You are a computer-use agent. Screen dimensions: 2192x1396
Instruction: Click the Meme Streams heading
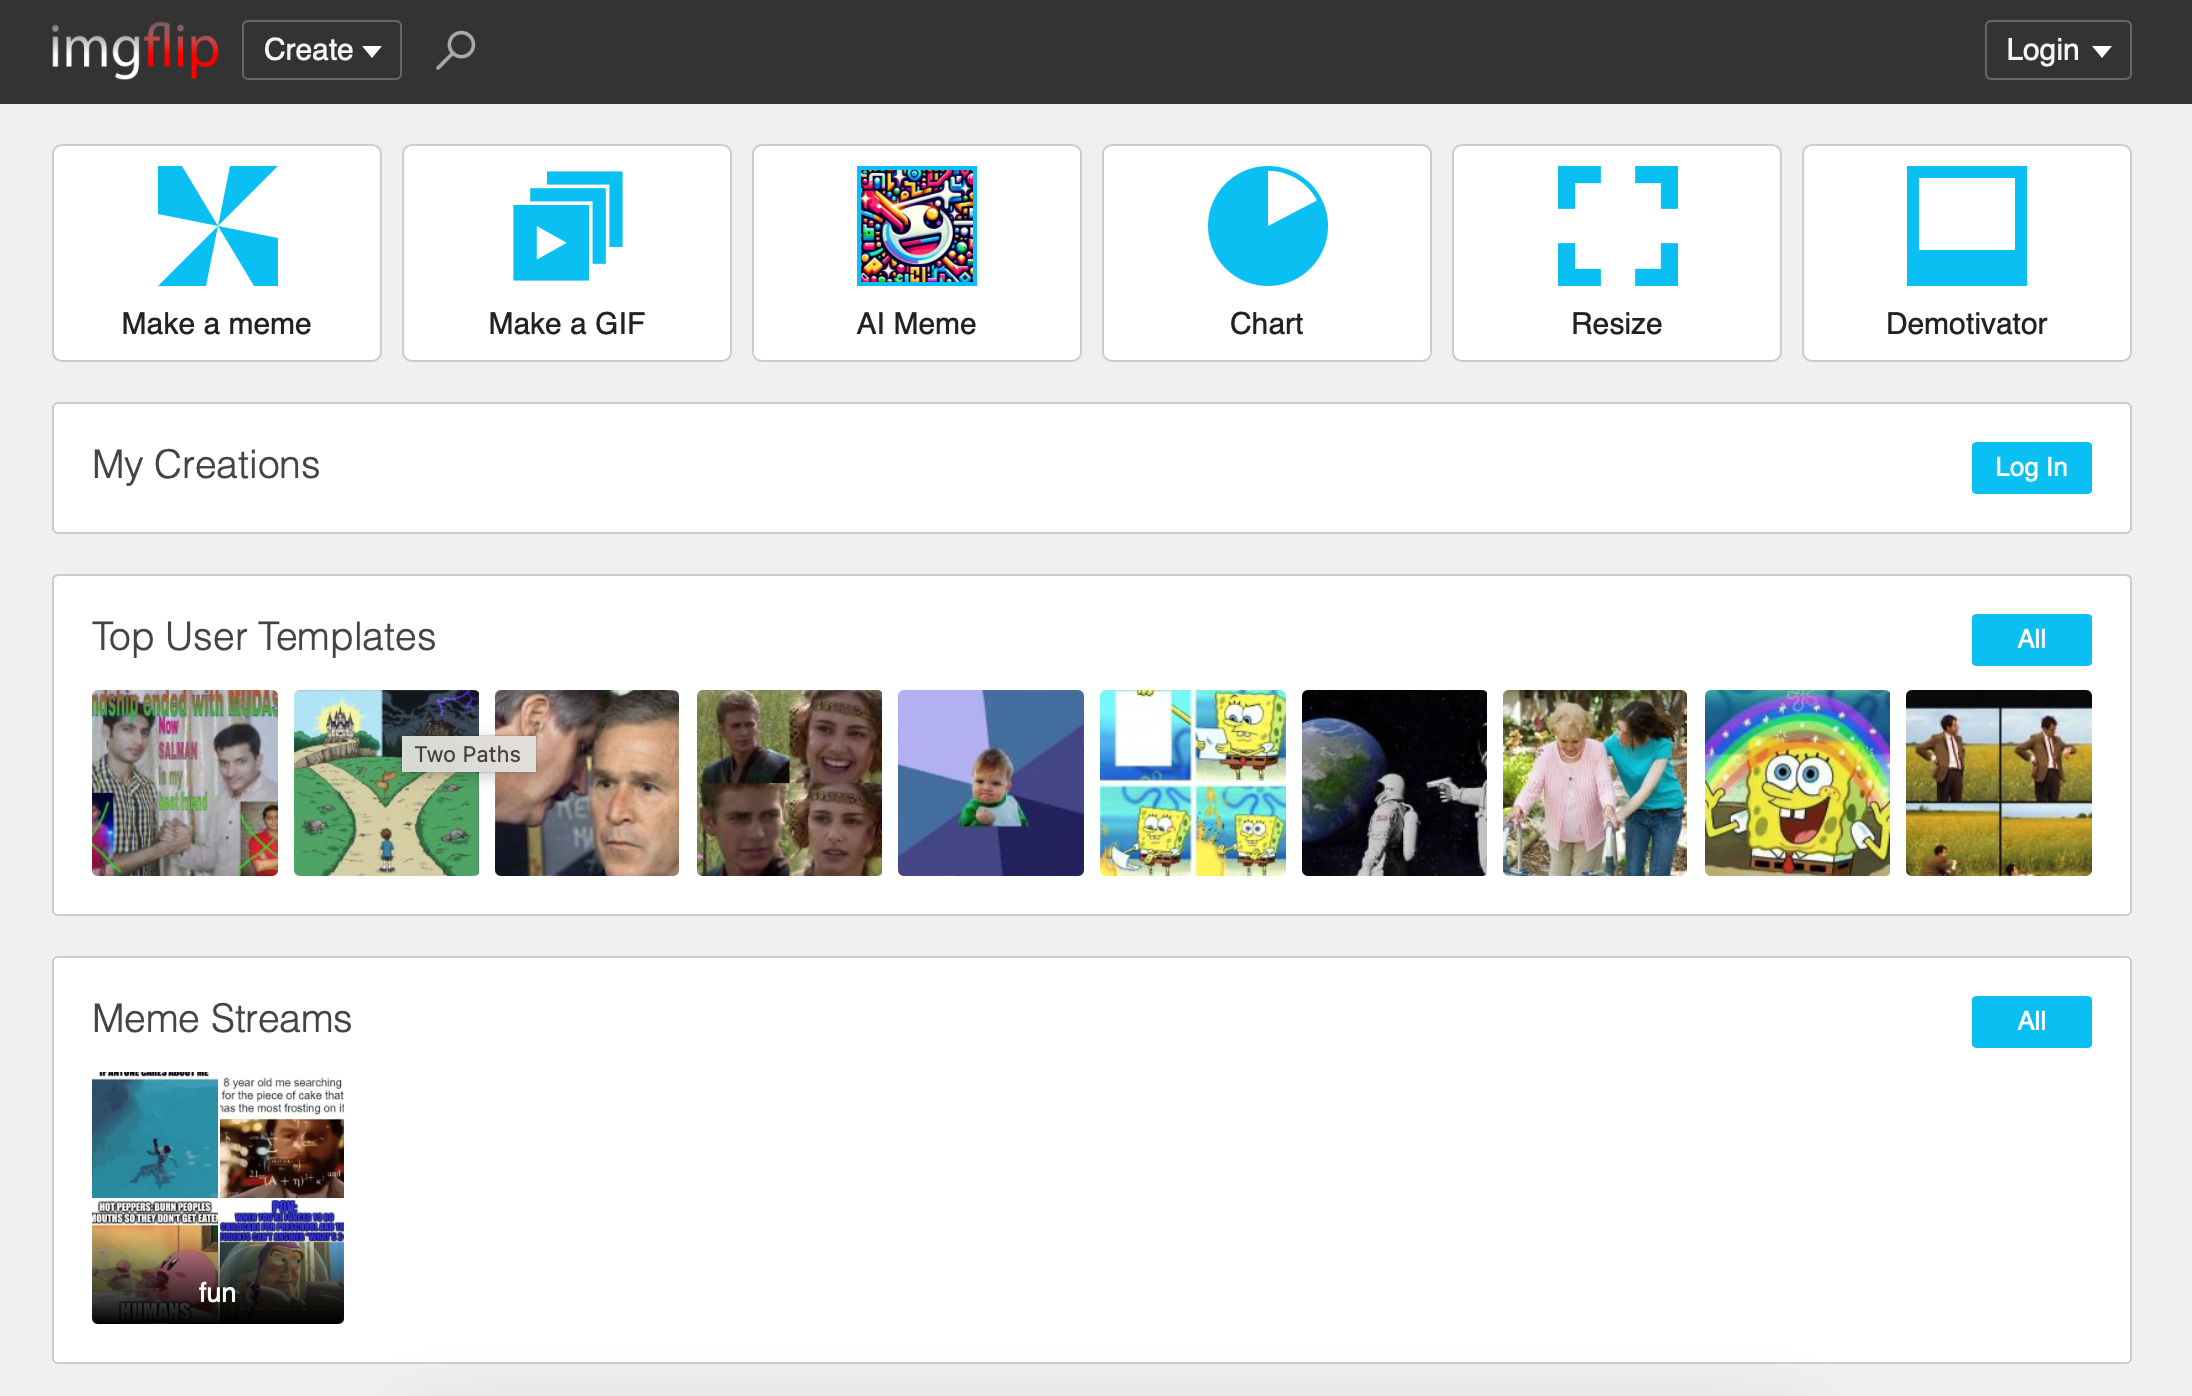pyautogui.click(x=222, y=1020)
